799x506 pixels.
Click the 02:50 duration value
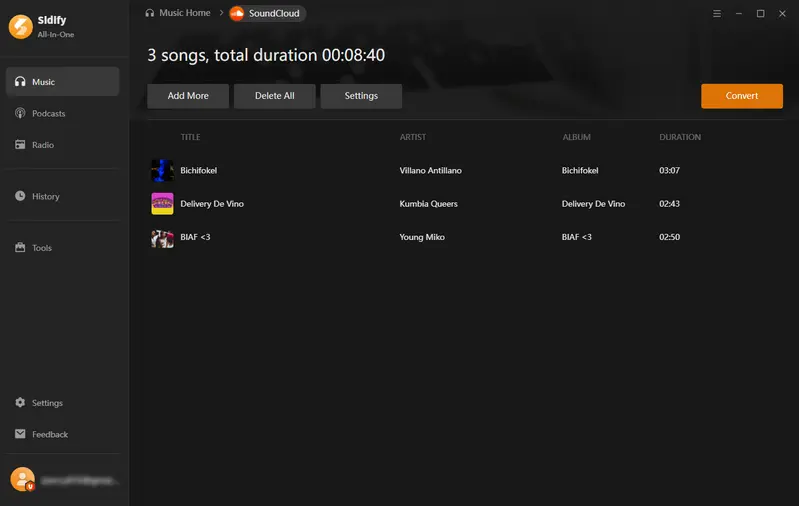pyautogui.click(x=670, y=237)
